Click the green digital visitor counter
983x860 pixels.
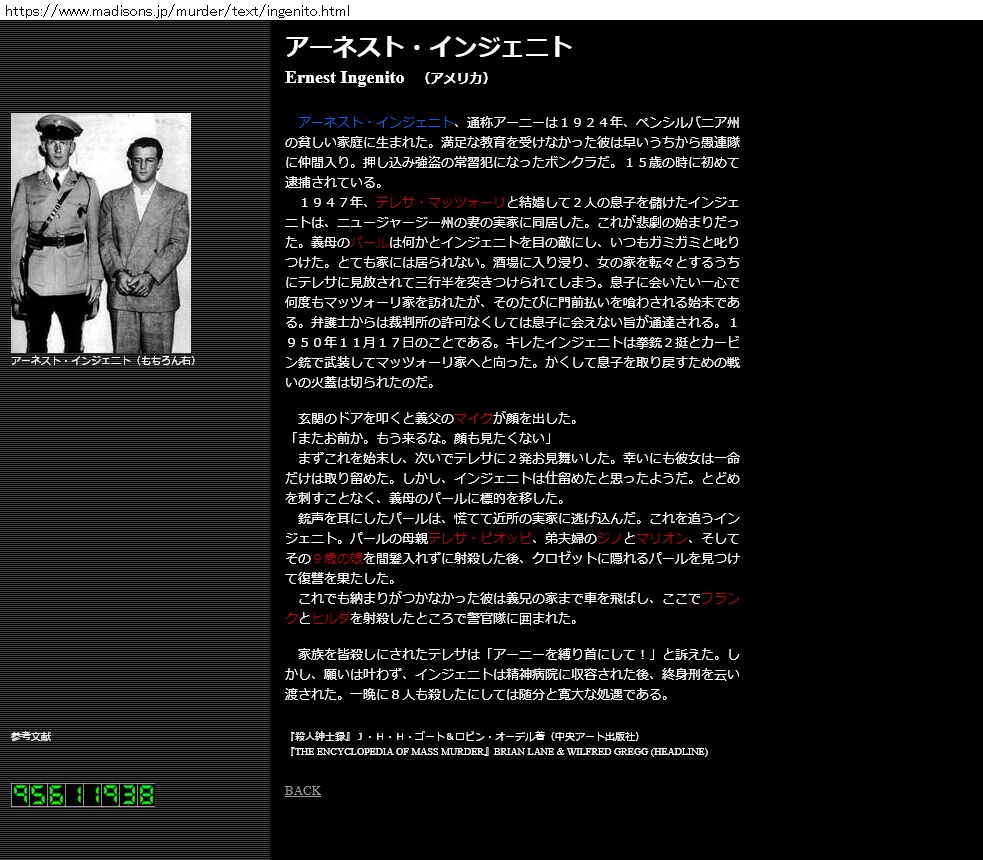83,795
